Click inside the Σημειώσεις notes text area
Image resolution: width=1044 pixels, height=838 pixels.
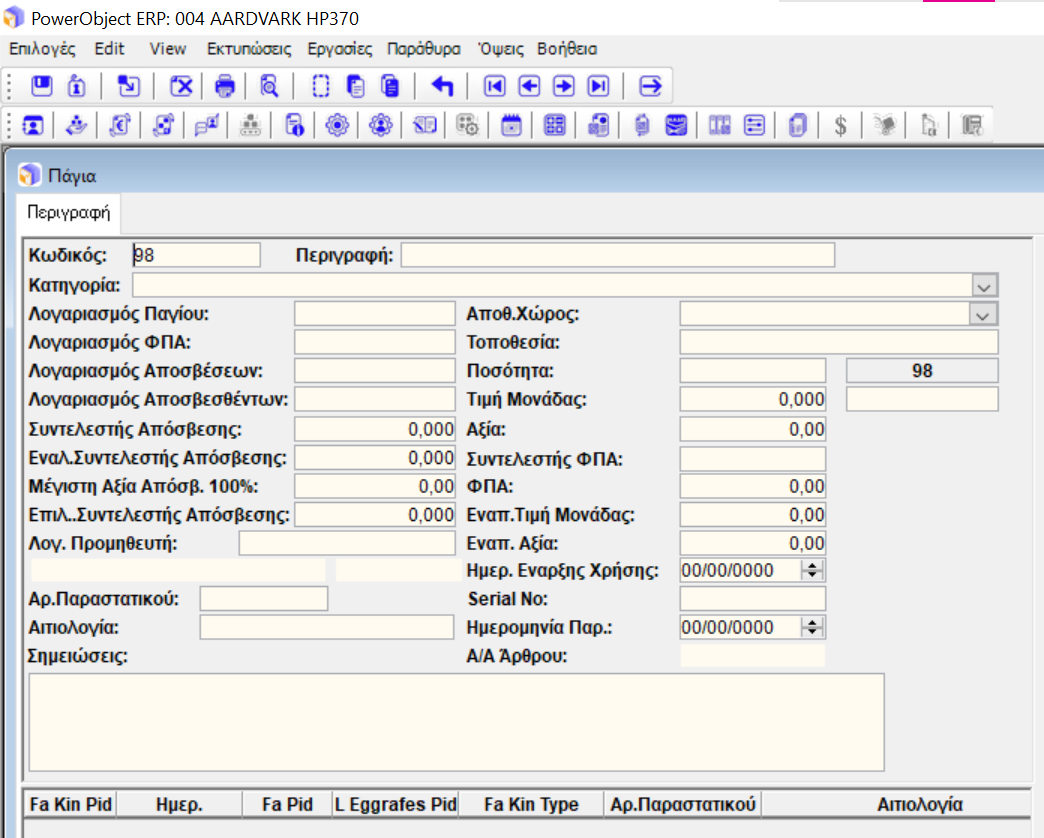456,722
